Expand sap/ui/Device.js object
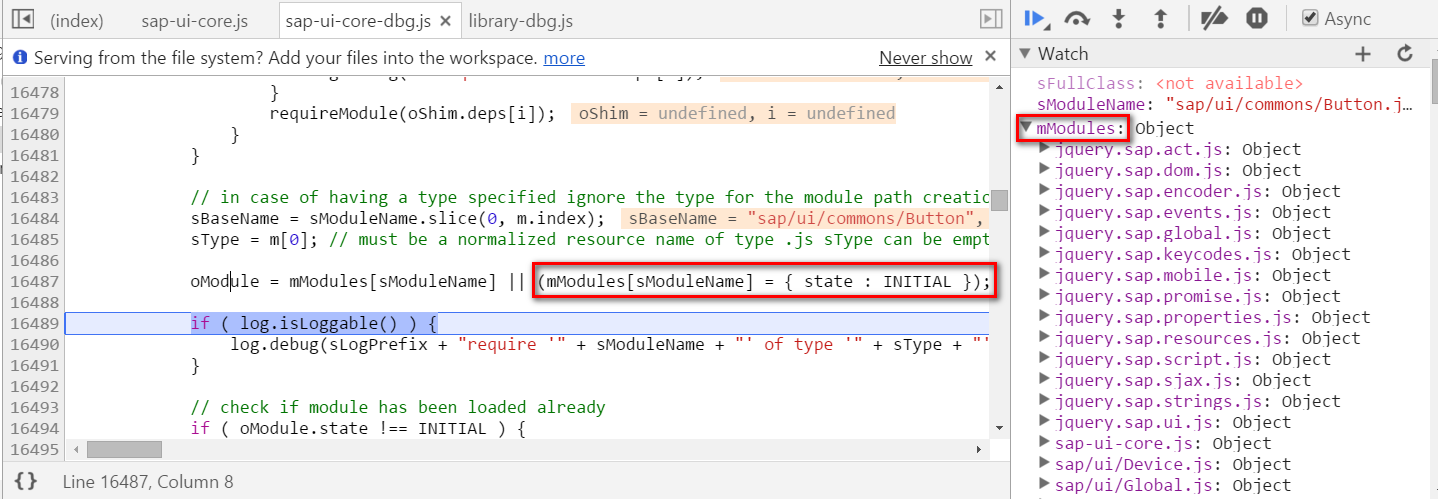Viewport: 1438px width, 499px height. (1045, 464)
